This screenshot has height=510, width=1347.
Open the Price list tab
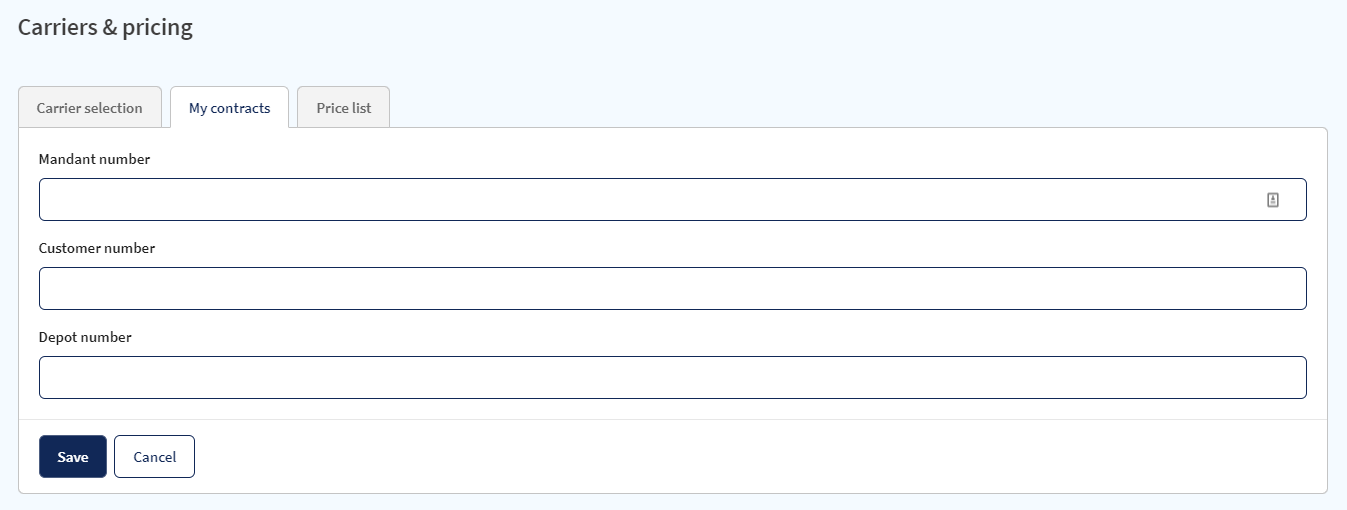[x=344, y=108]
